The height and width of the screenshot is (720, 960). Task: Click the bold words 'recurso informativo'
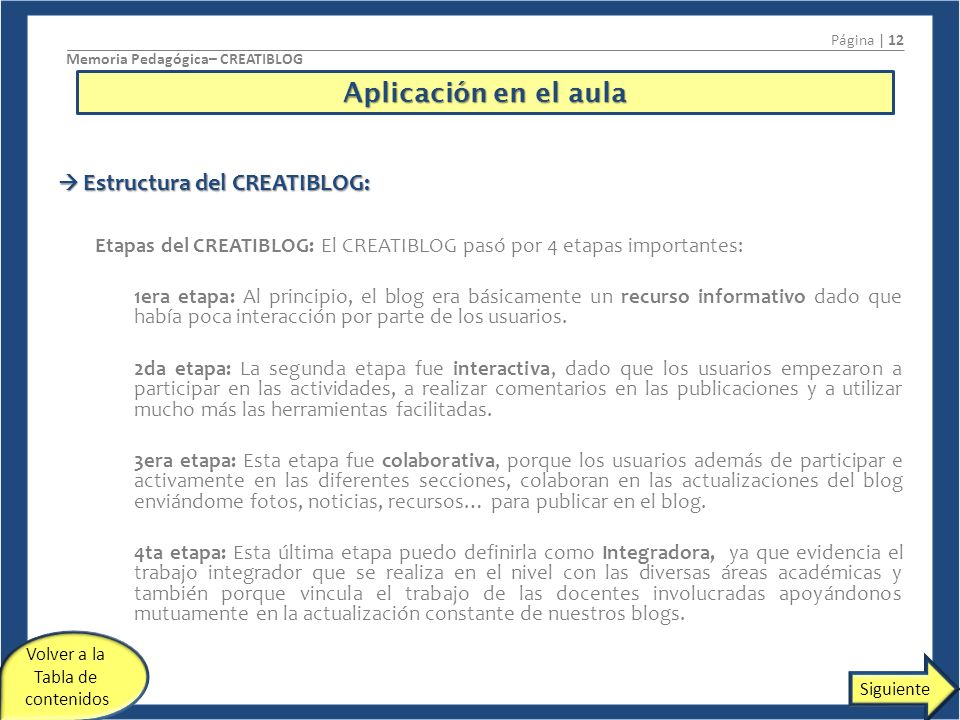tap(713, 296)
